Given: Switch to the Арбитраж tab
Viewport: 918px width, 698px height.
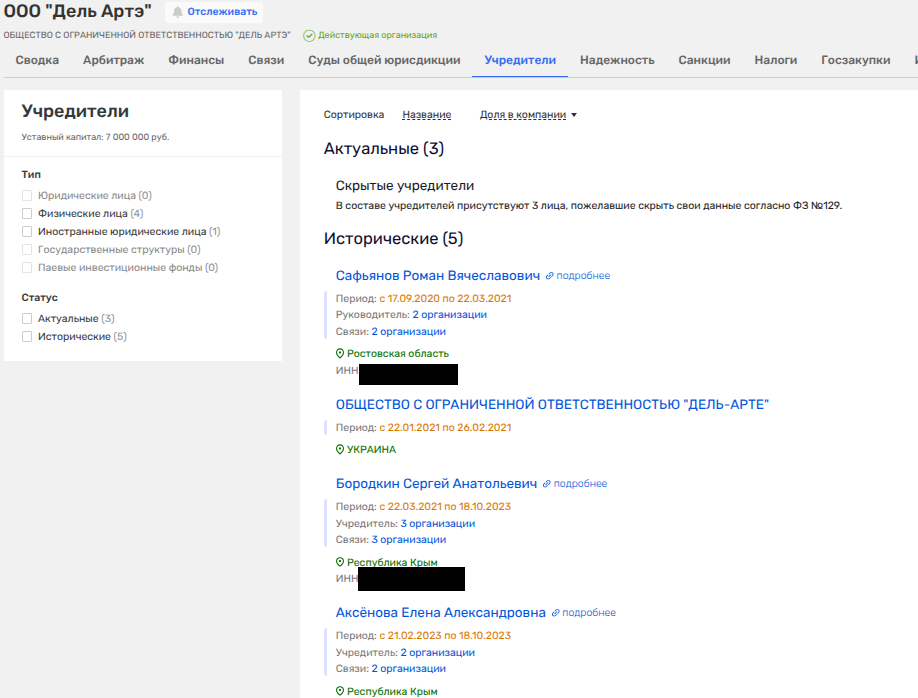Looking at the screenshot, I should (113, 60).
